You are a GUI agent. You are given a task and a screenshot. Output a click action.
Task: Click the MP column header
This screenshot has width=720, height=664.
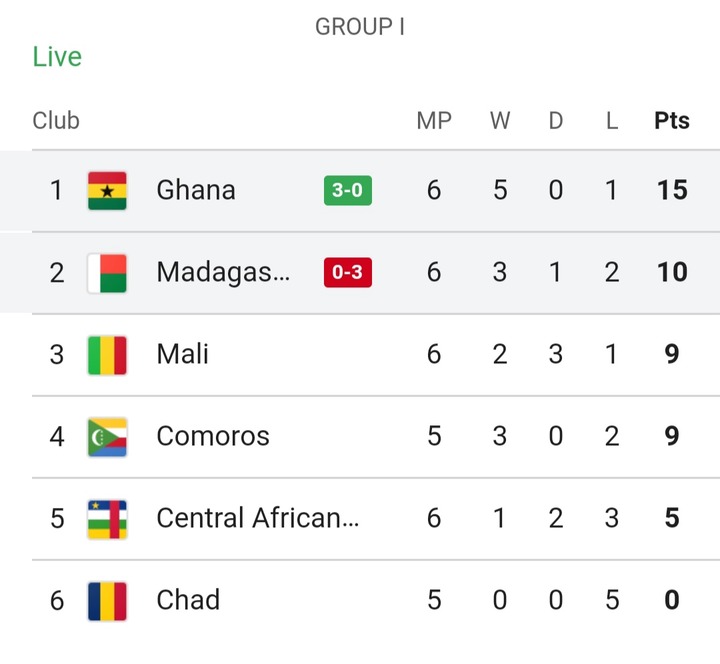(x=434, y=121)
